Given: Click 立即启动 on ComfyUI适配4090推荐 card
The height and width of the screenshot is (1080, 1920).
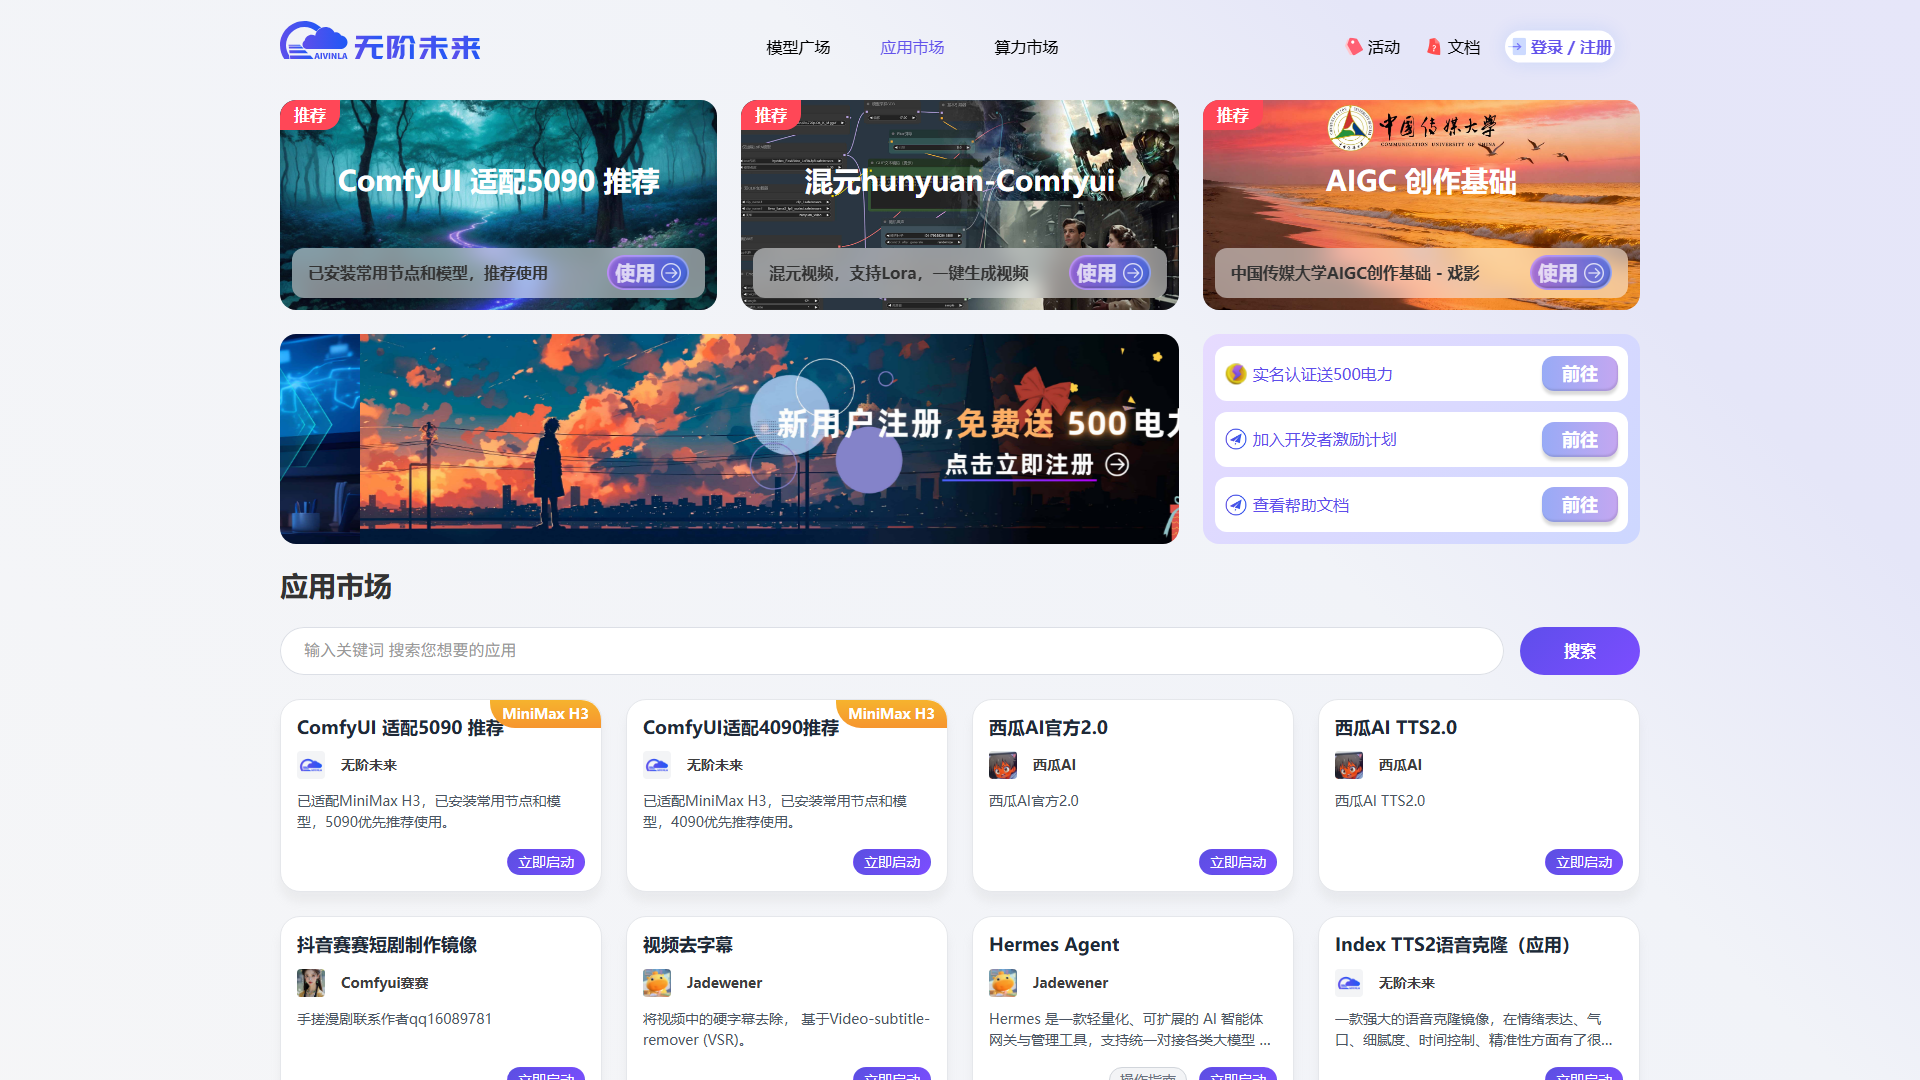Looking at the screenshot, I should pos(892,862).
